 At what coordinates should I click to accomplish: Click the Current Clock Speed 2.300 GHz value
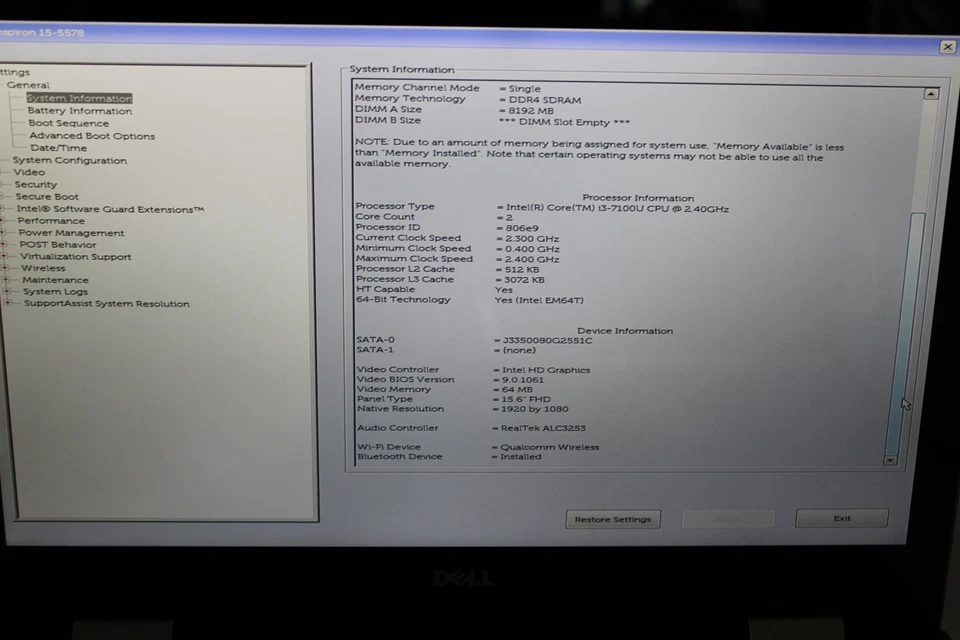(532, 239)
